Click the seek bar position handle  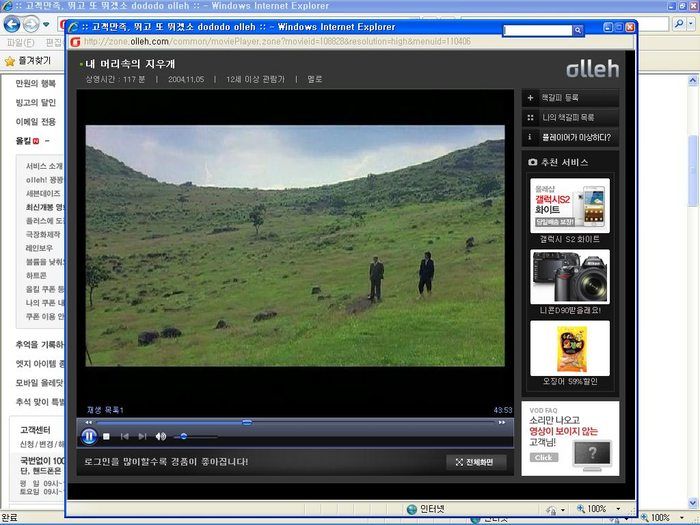247,422
